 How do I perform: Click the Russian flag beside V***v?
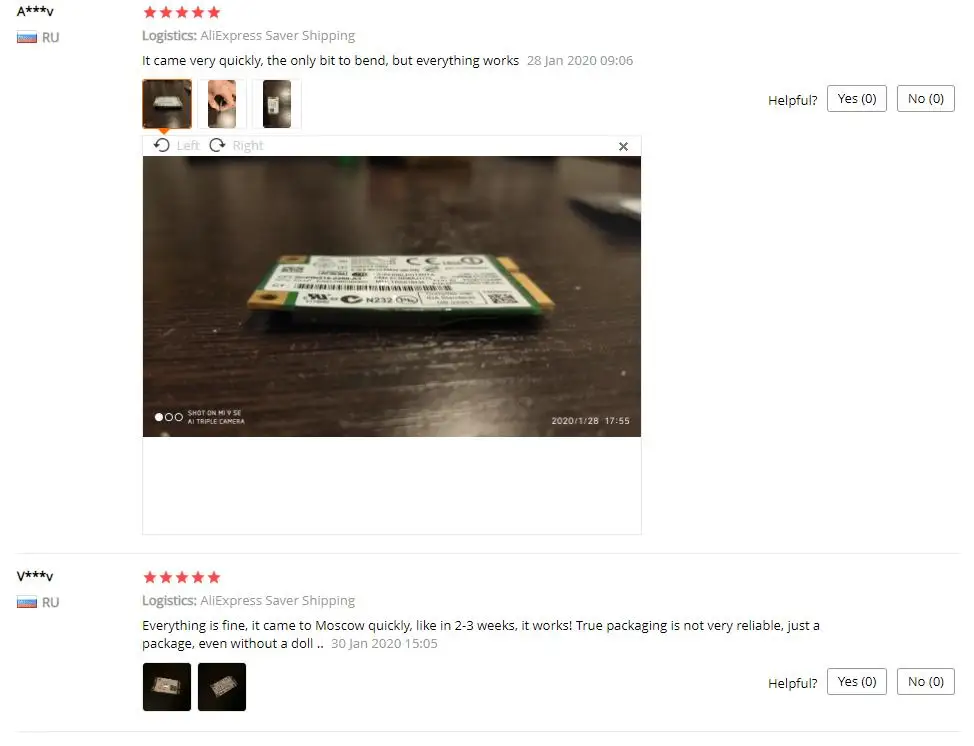click(27, 602)
